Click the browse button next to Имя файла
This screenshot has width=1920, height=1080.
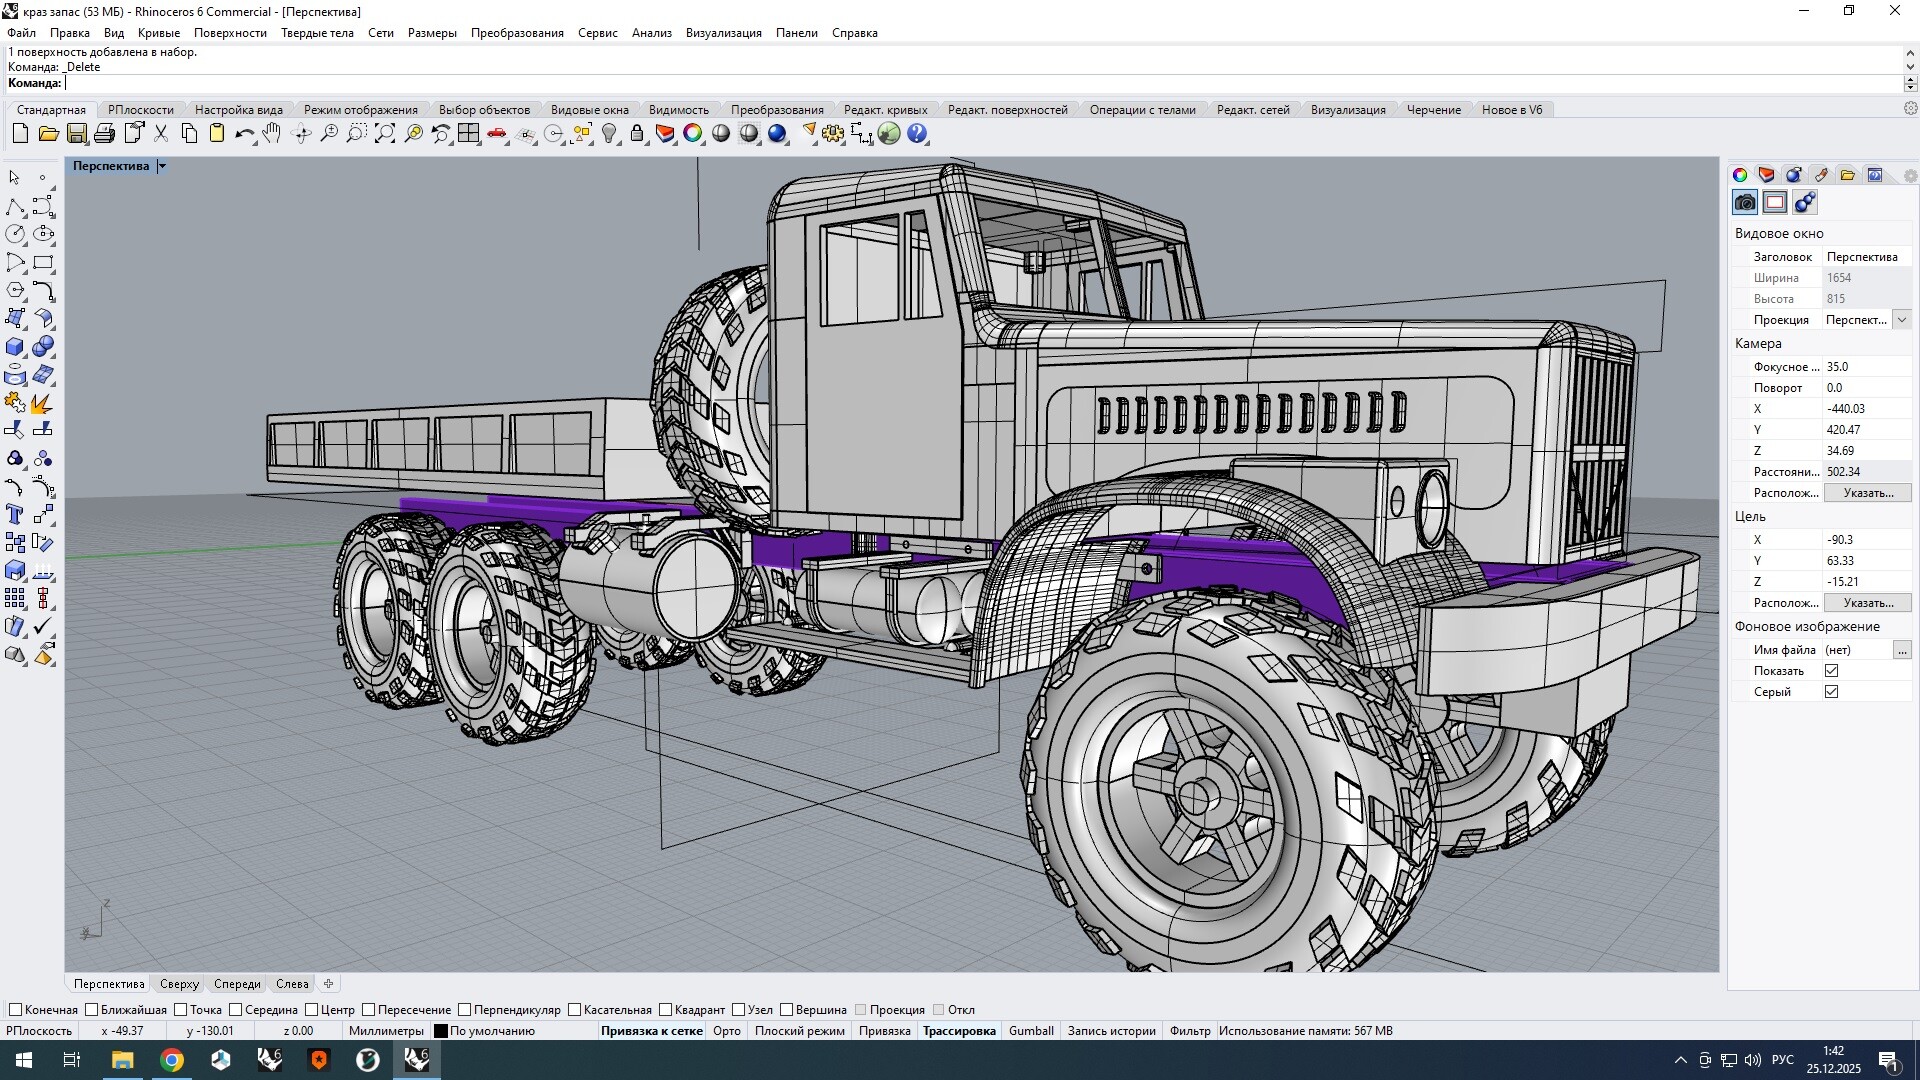[1901, 650]
